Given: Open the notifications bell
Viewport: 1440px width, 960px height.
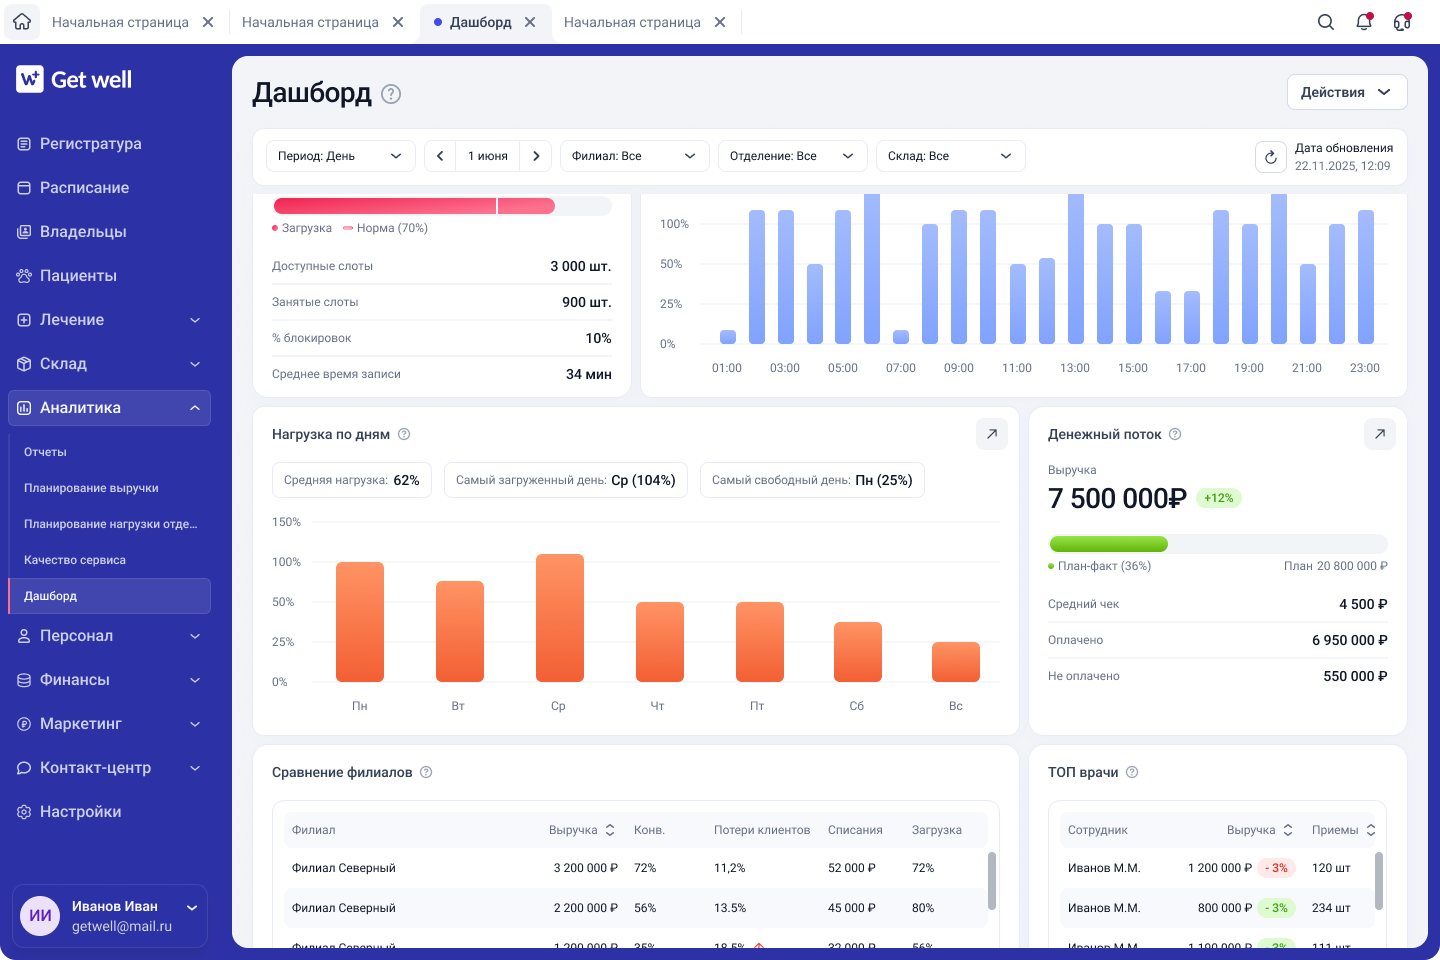Looking at the screenshot, I should pos(1364,22).
